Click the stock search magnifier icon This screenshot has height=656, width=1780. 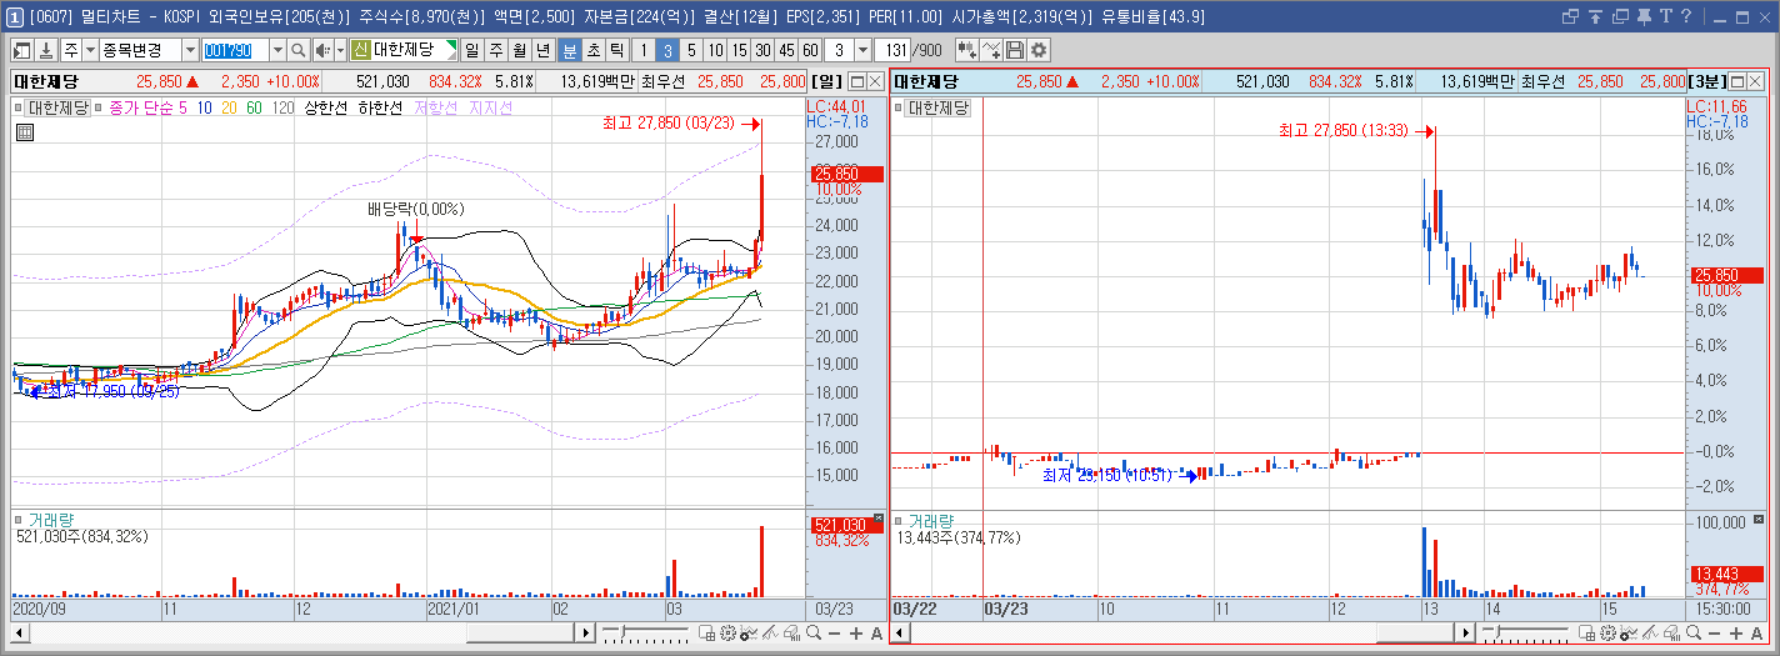(x=298, y=50)
